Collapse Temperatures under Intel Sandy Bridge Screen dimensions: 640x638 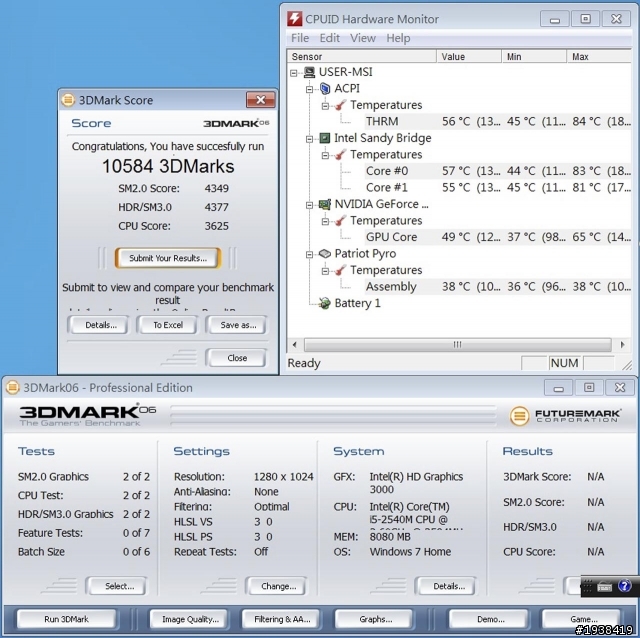(325, 156)
